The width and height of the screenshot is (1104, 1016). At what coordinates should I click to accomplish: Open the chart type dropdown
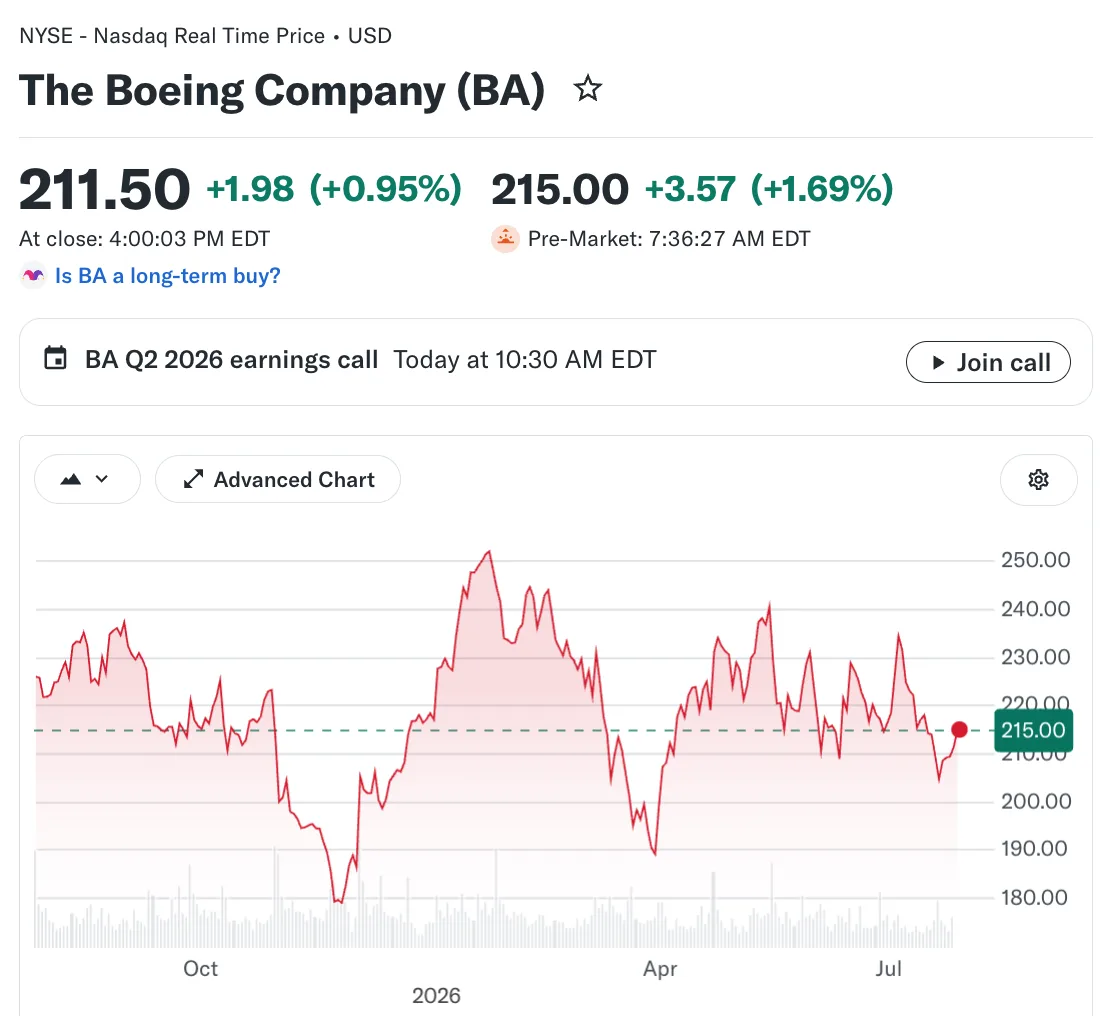(87, 479)
